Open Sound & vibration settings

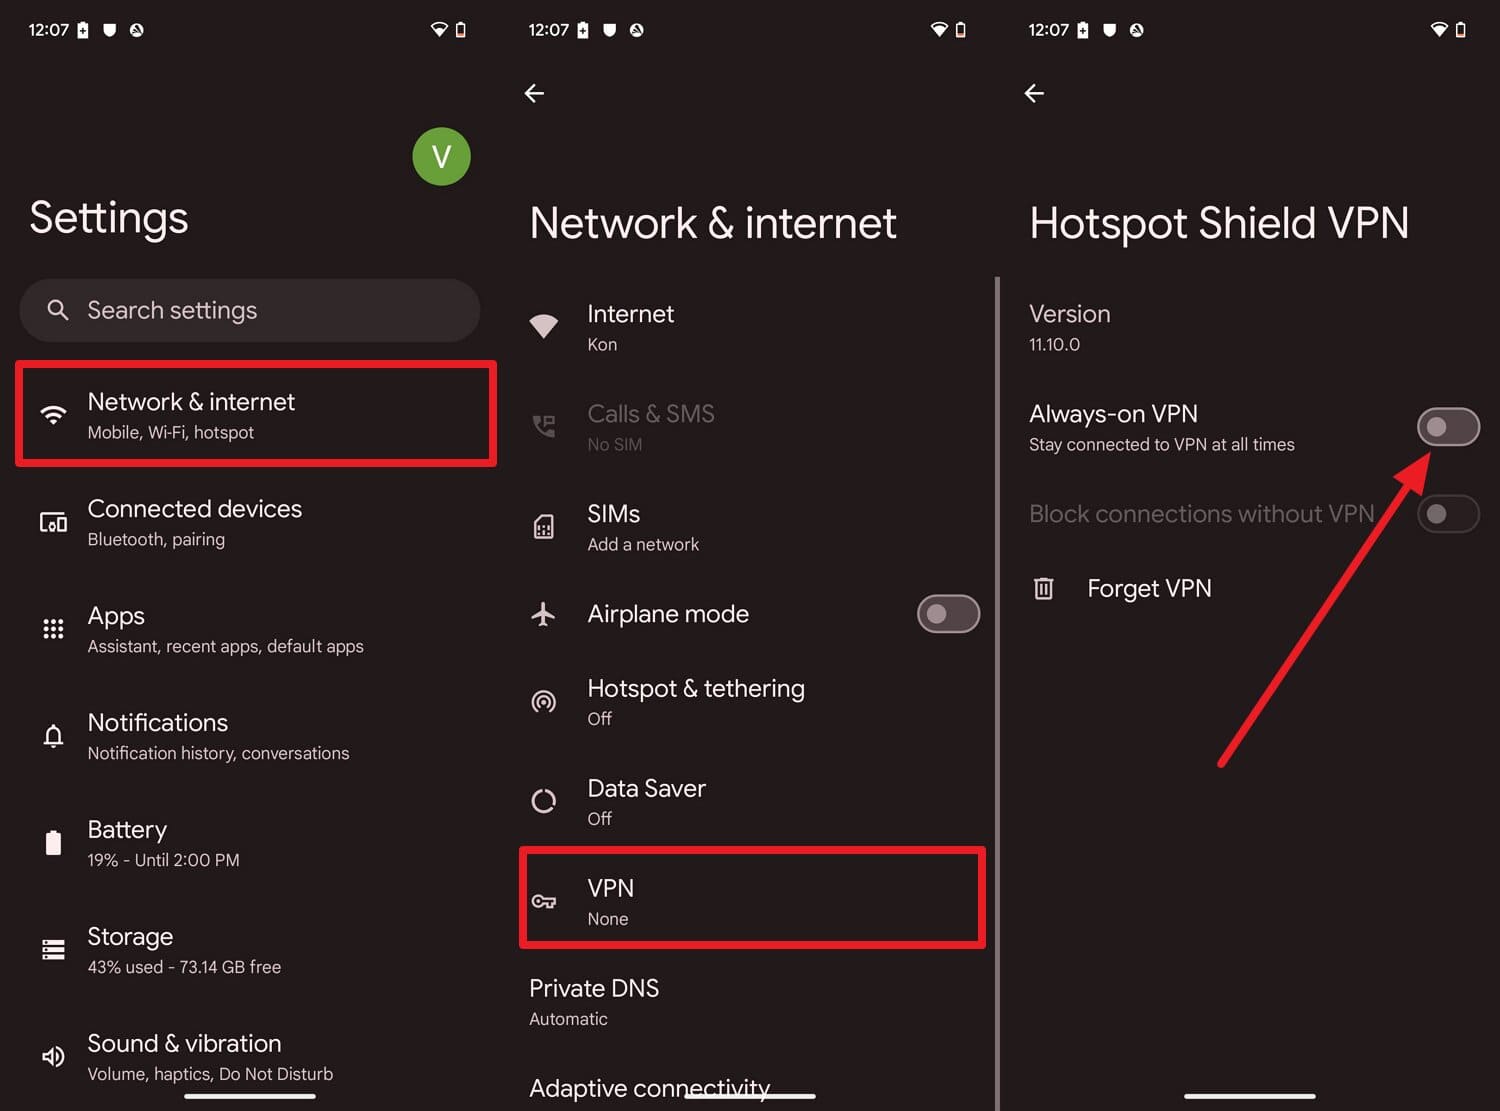pyautogui.click(x=250, y=1057)
